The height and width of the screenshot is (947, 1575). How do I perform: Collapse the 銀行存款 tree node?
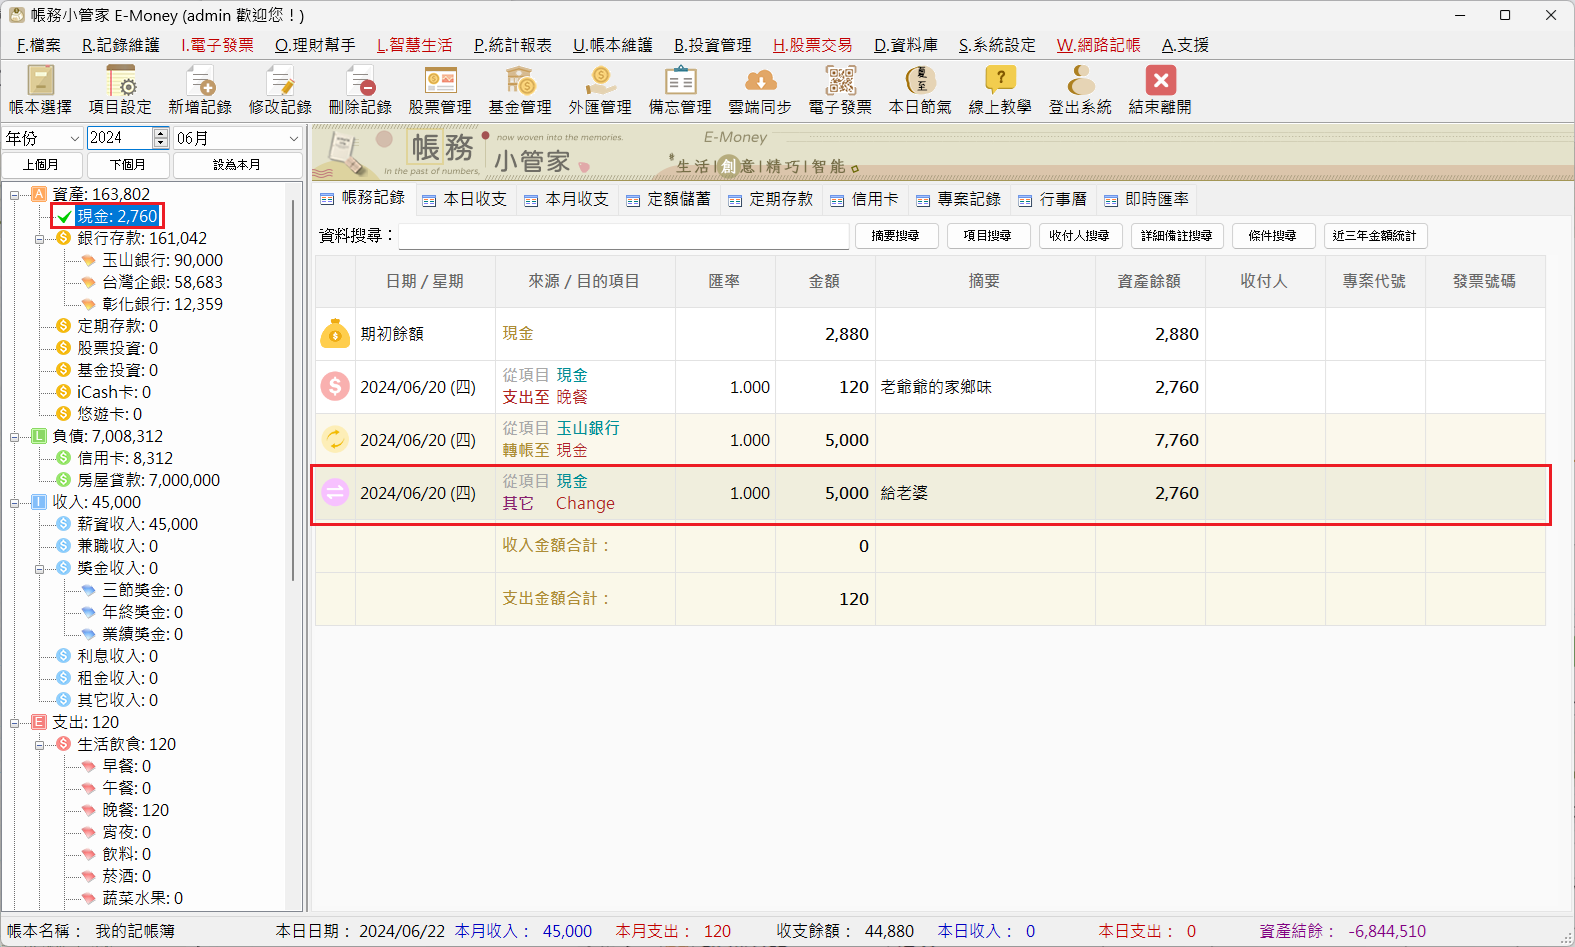coord(40,238)
